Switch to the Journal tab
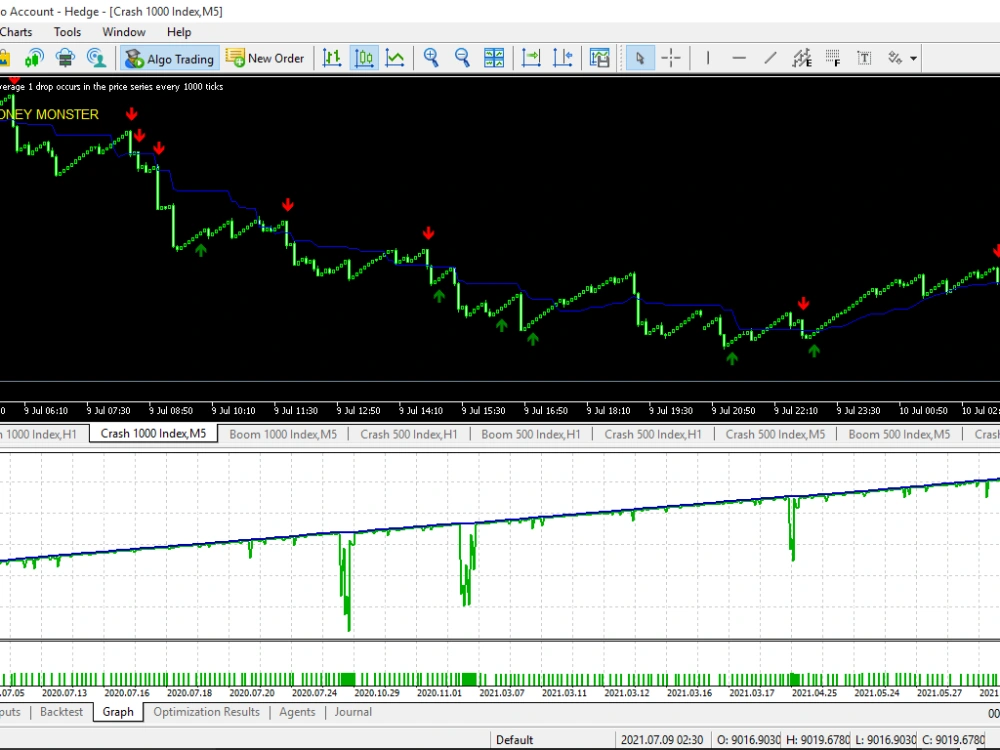 coord(352,712)
